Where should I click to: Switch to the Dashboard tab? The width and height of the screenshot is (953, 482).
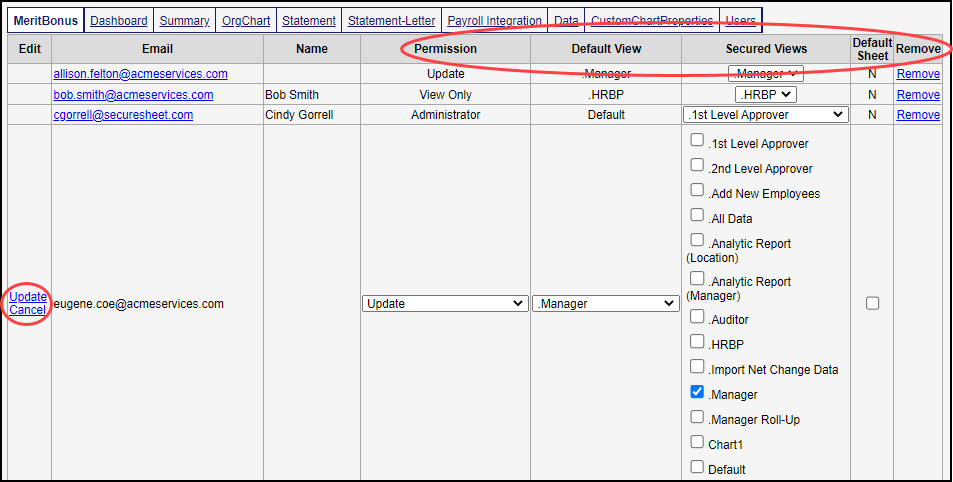tap(119, 20)
